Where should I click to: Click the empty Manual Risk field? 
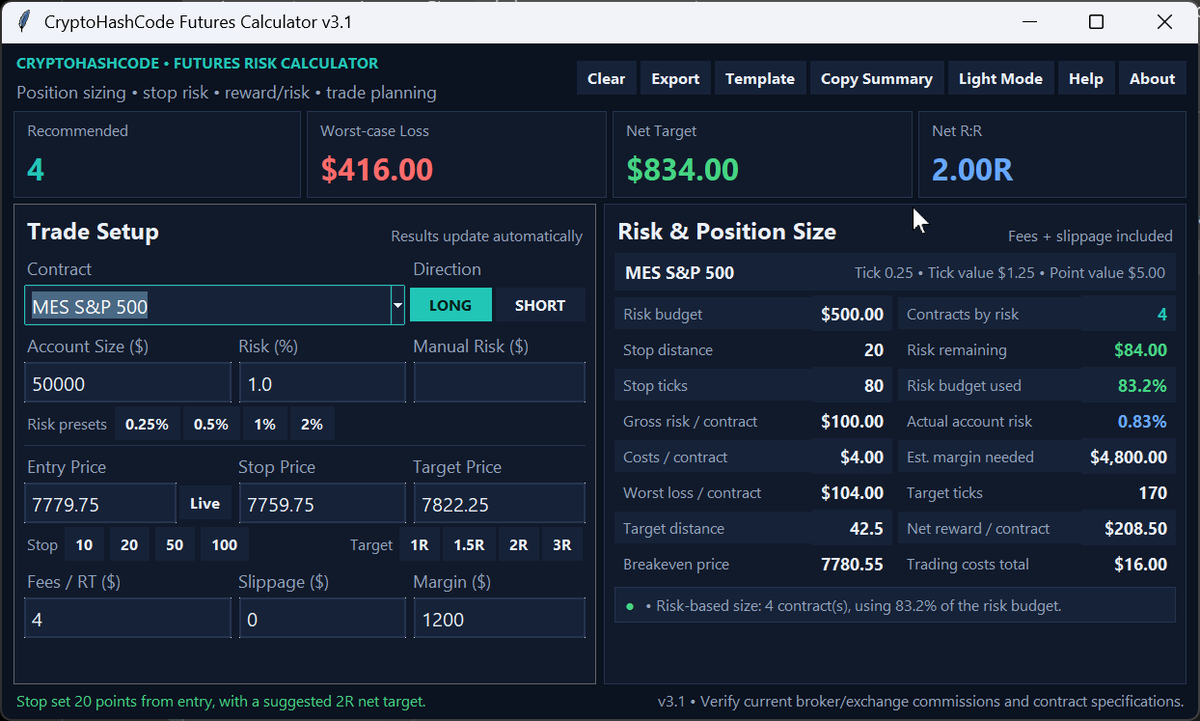(499, 383)
